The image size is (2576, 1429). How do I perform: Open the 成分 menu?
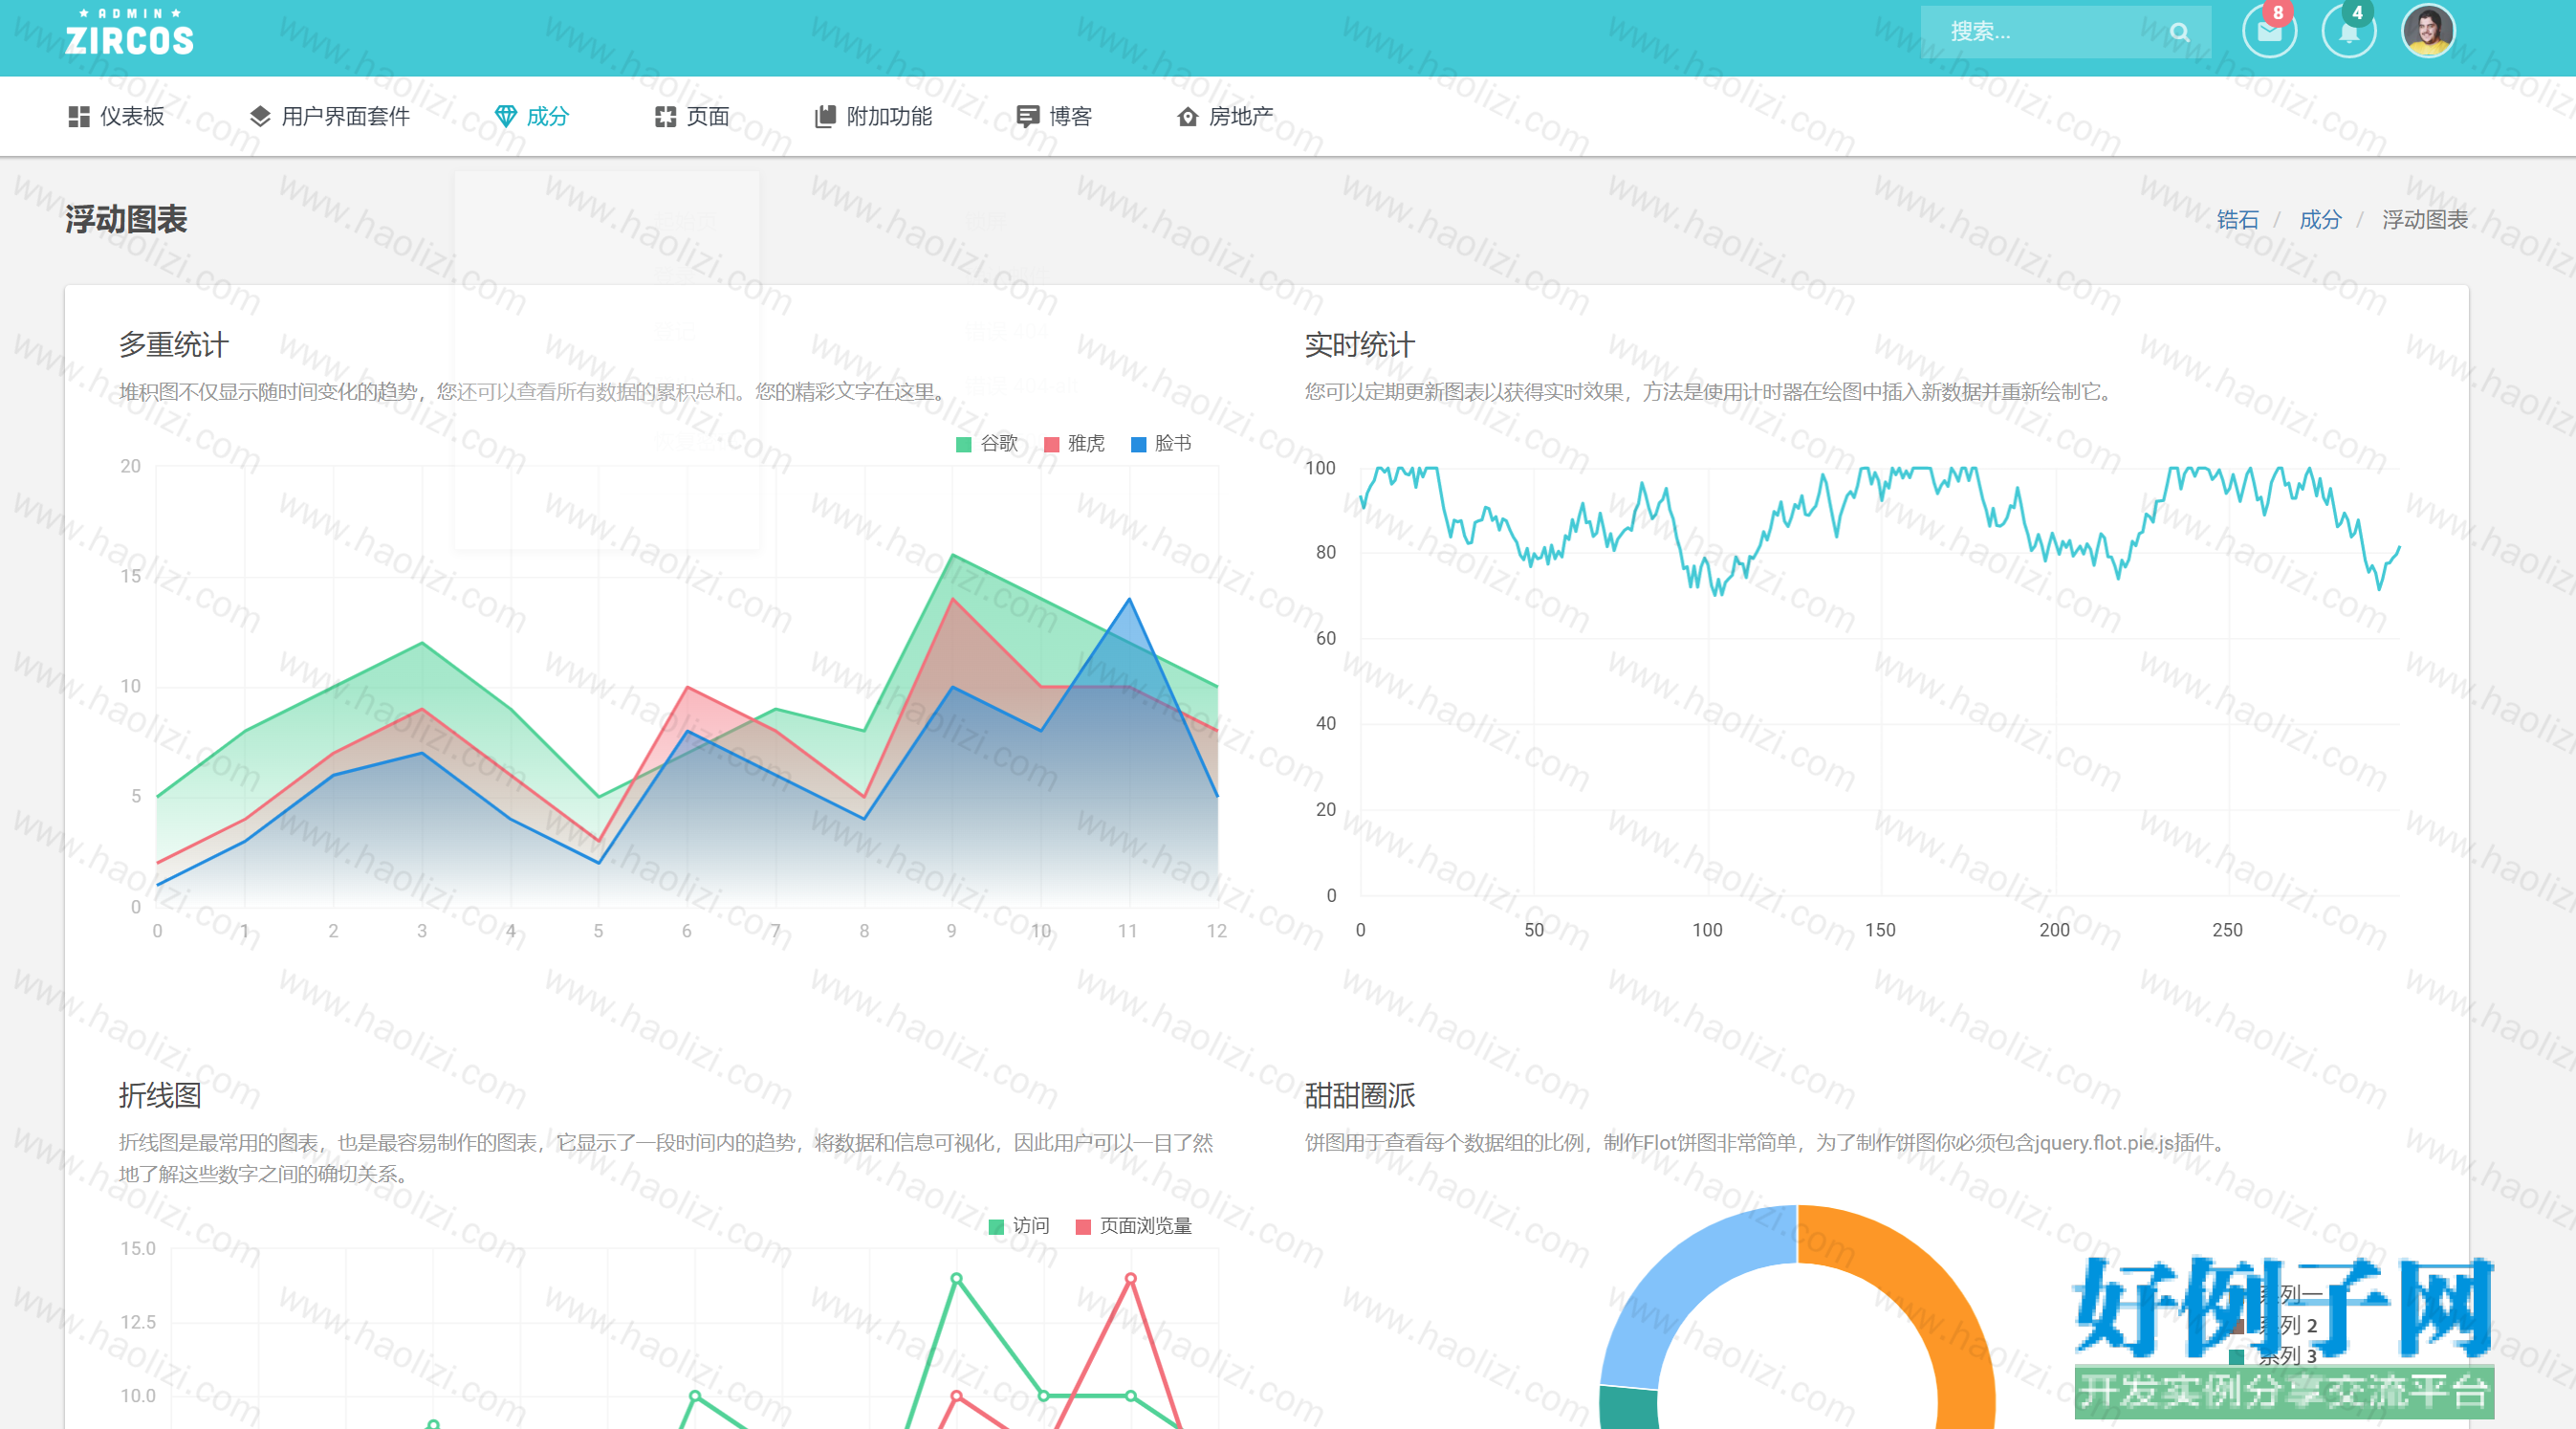tap(532, 117)
